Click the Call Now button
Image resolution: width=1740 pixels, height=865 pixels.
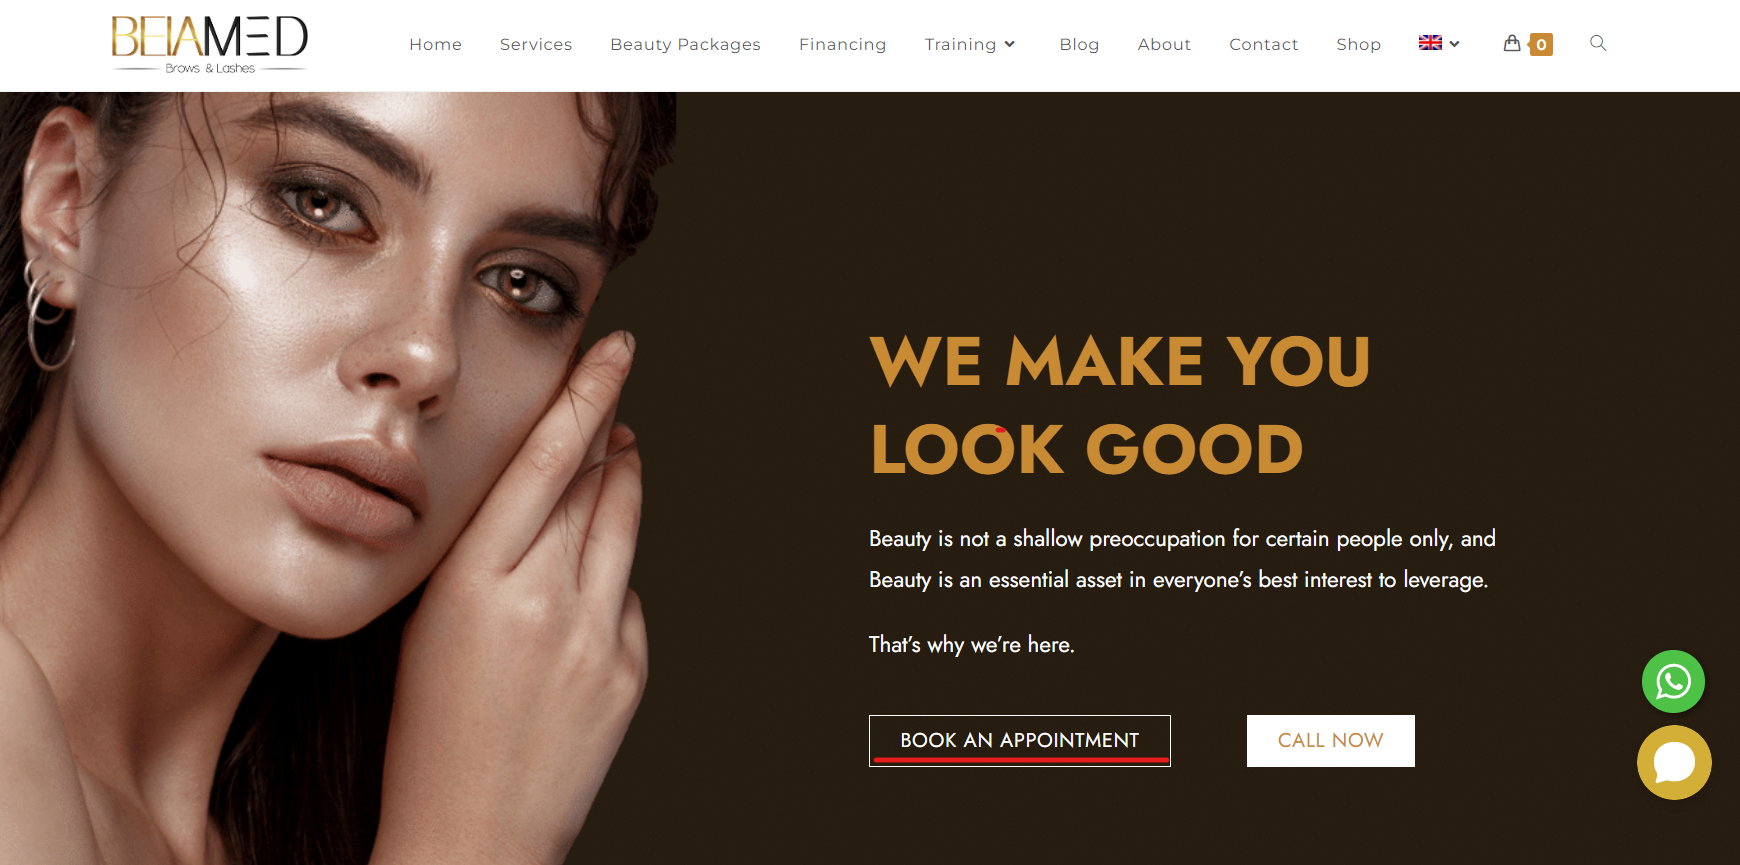point(1330,741)
